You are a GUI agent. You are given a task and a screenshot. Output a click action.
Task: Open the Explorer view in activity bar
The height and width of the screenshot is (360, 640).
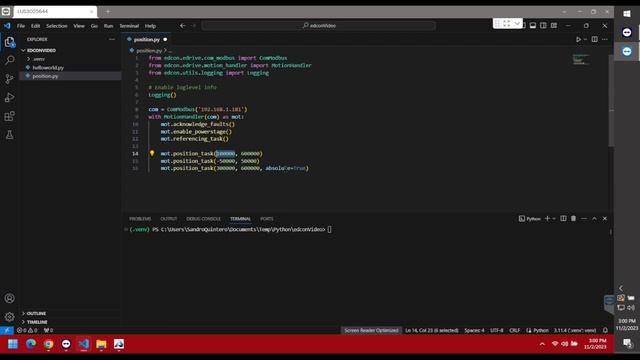[9, 42]
